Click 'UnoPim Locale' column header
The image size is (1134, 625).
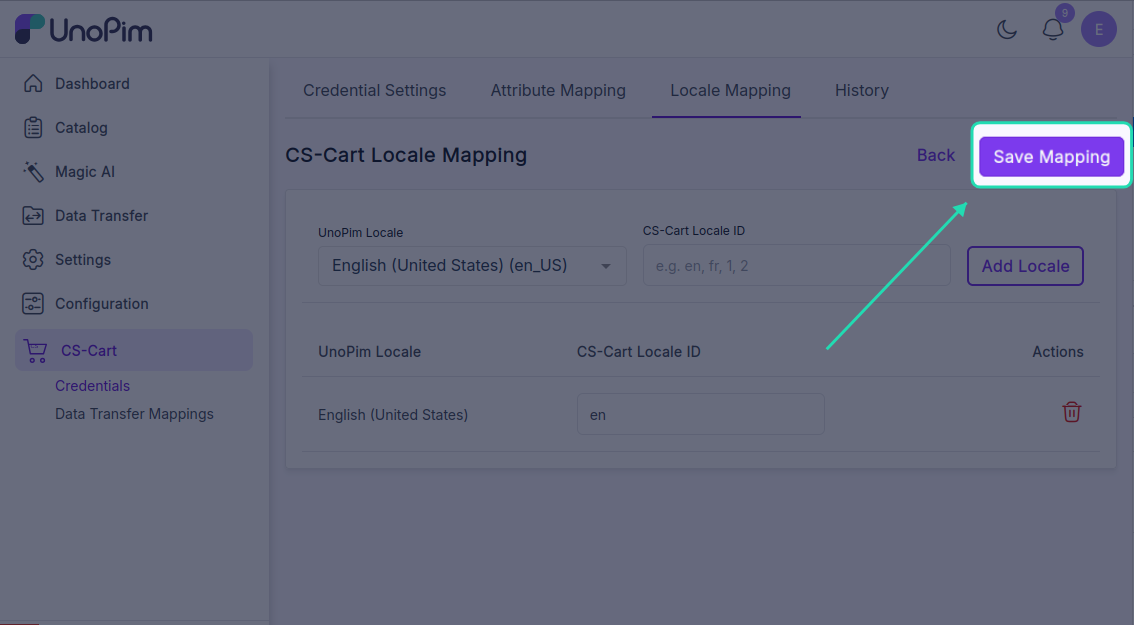click(x=370, y=352)
